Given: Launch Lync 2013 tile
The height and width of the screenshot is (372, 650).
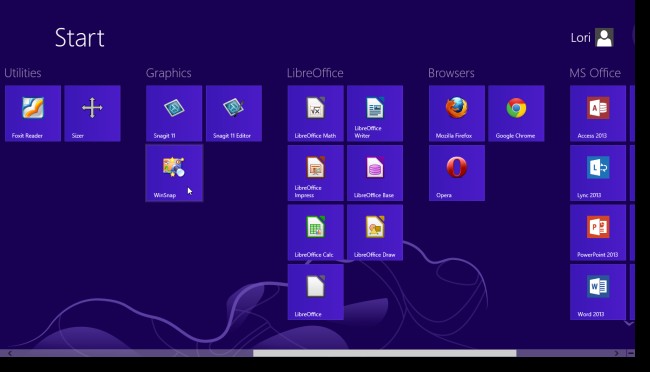Looking at the screenshot, I should coord(598,173).
